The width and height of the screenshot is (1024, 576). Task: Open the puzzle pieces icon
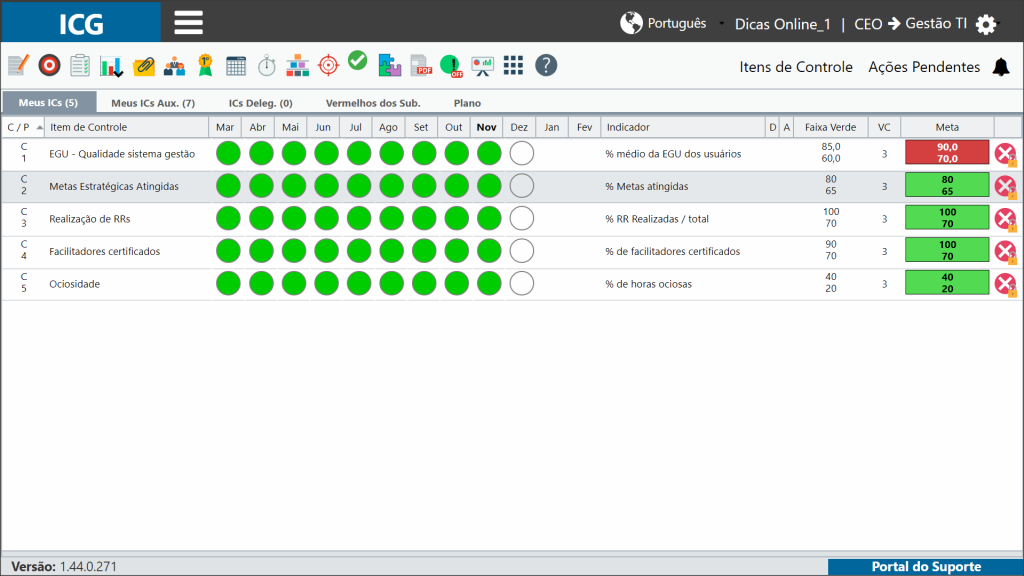coord(389,65)
